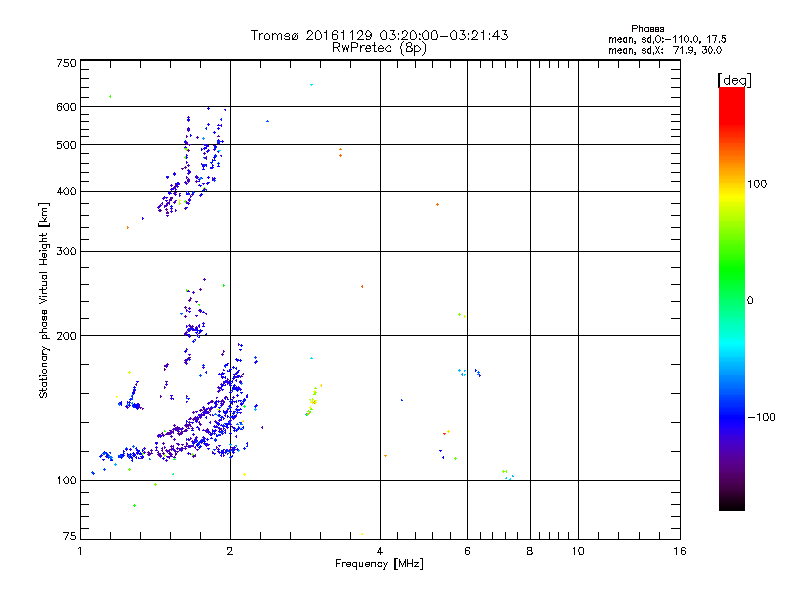The height and width of the screenshot is (600, 800).
Task: Click the x-axis label "16"
Action: pyautogui.click(x=680, y=551)
